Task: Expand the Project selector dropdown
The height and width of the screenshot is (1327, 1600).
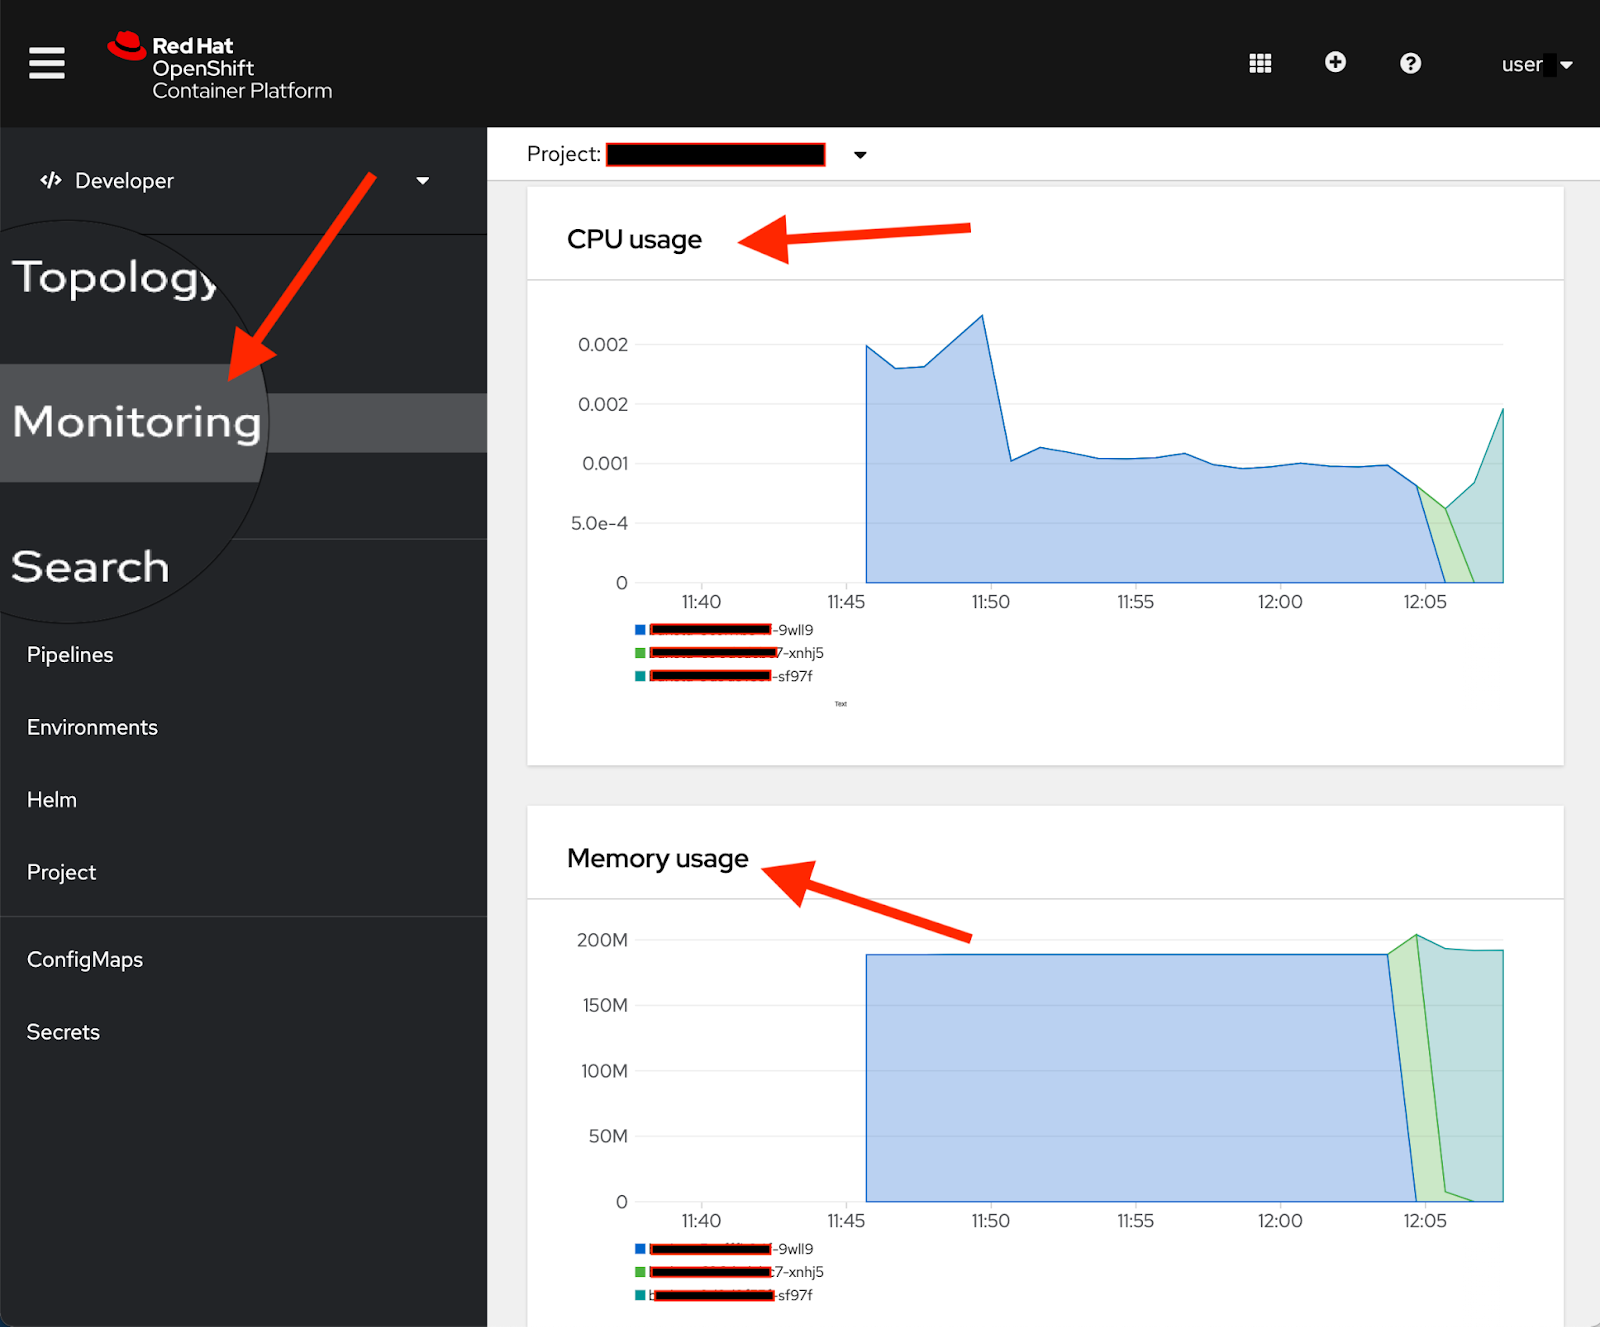Action: tap(860, 154)
